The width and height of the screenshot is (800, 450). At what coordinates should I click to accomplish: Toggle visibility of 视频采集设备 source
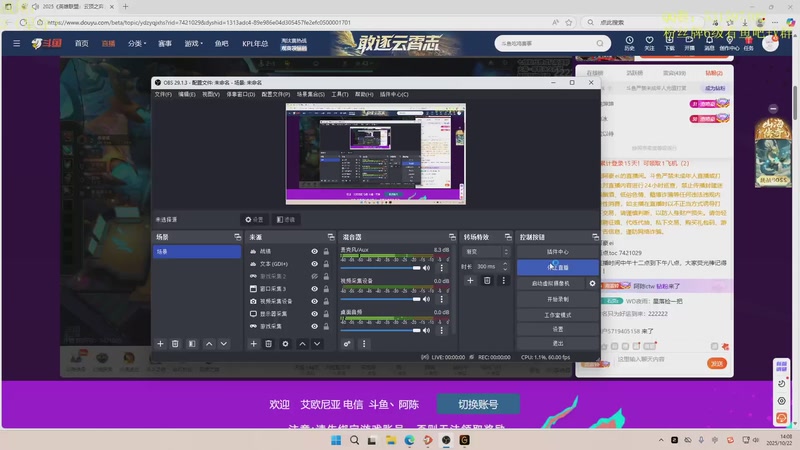[314, 301]
